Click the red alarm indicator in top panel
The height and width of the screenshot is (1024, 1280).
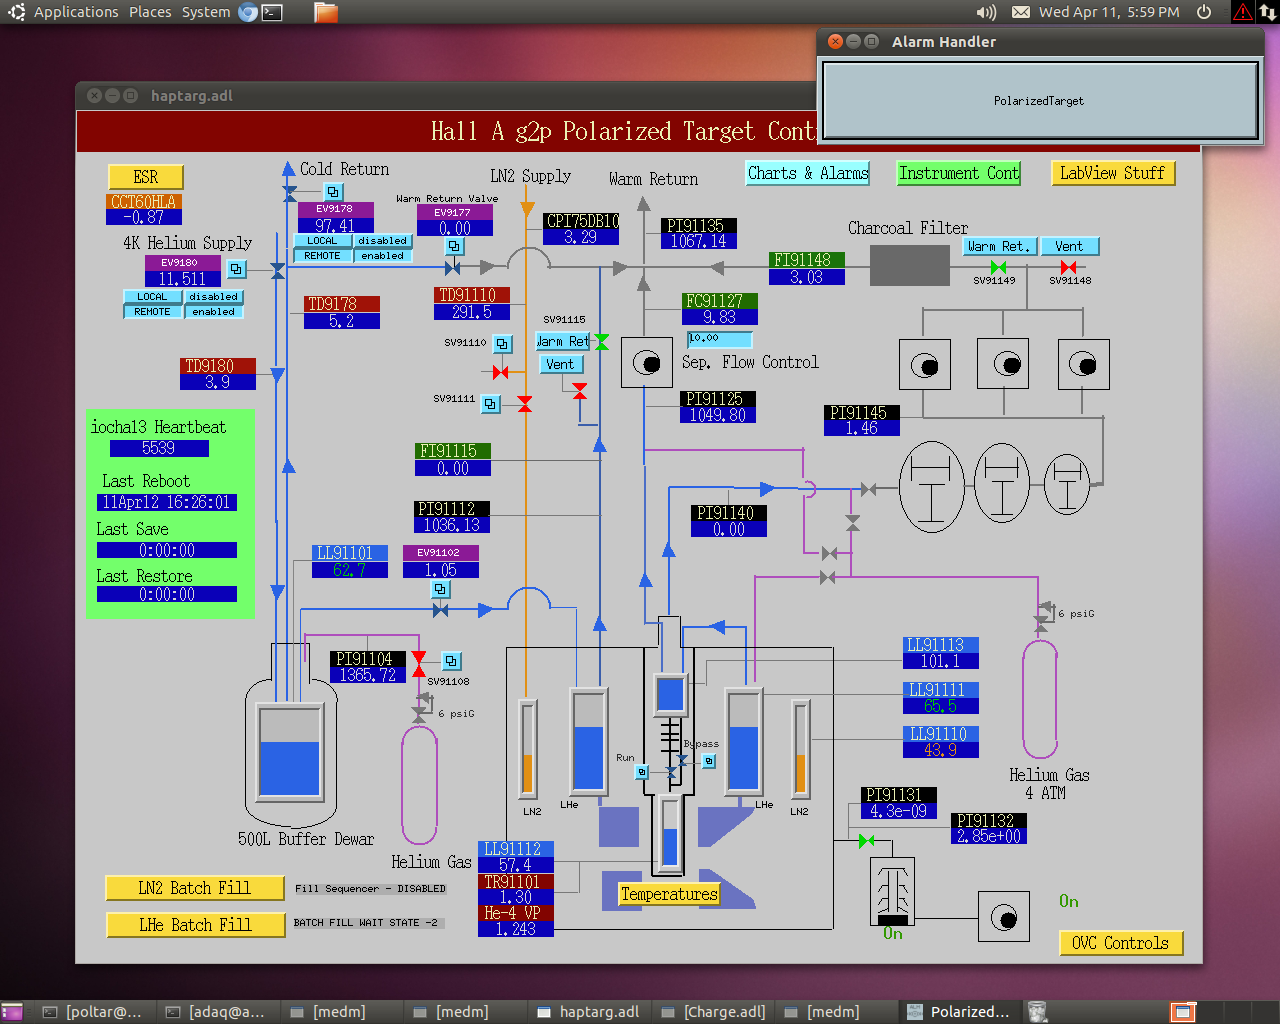pyautogui.click(x=1243, y=12)
